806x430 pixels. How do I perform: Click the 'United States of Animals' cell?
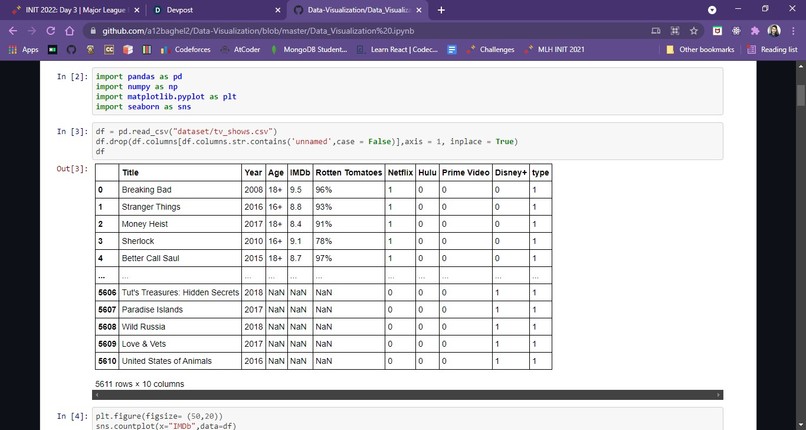tap(180, 361)
